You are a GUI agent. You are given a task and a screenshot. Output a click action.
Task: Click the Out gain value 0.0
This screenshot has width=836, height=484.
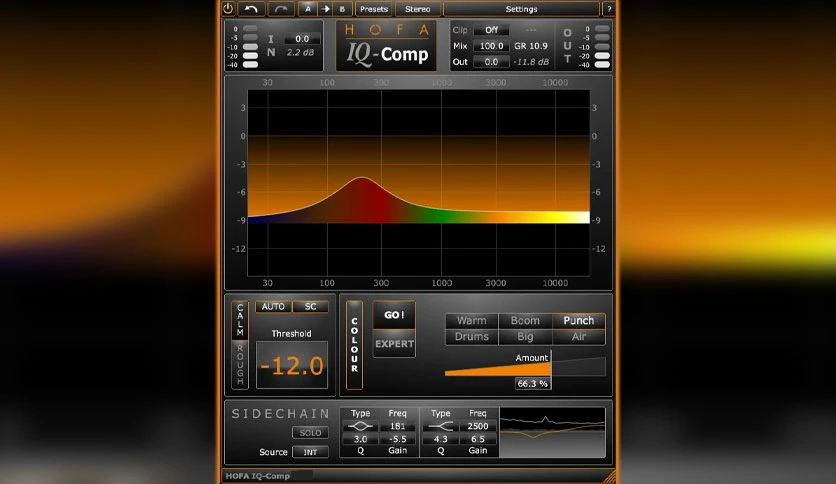tap(491, 62)
